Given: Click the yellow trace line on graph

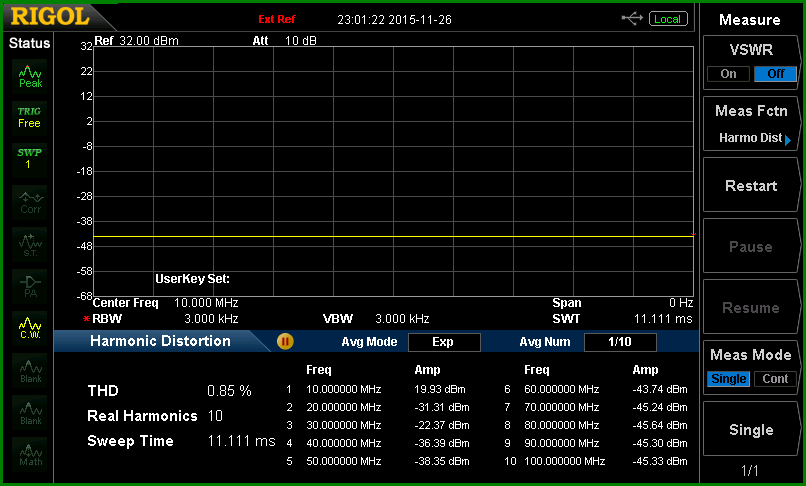Looking at the screenshot, I should [393, 237].
